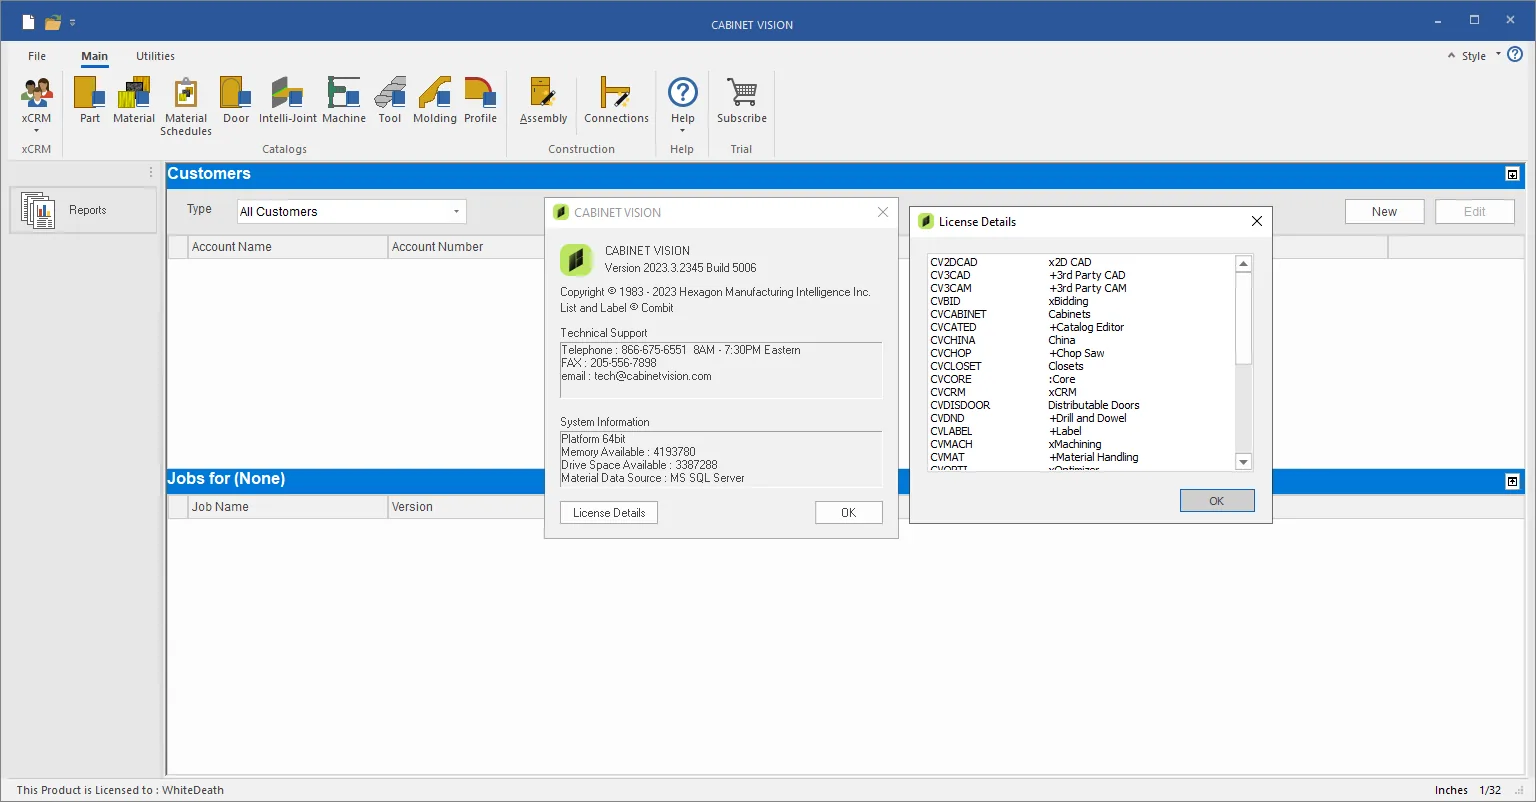
Task: Select the CVCORE license entry
Action: 1082,379
